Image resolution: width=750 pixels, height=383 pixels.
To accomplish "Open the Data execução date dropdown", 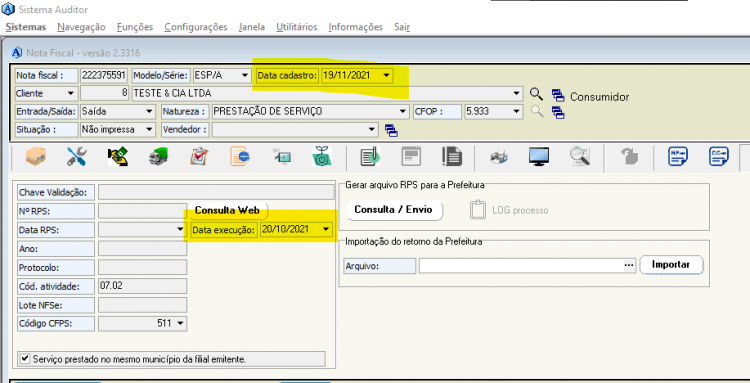I will (x=326, y=230).
